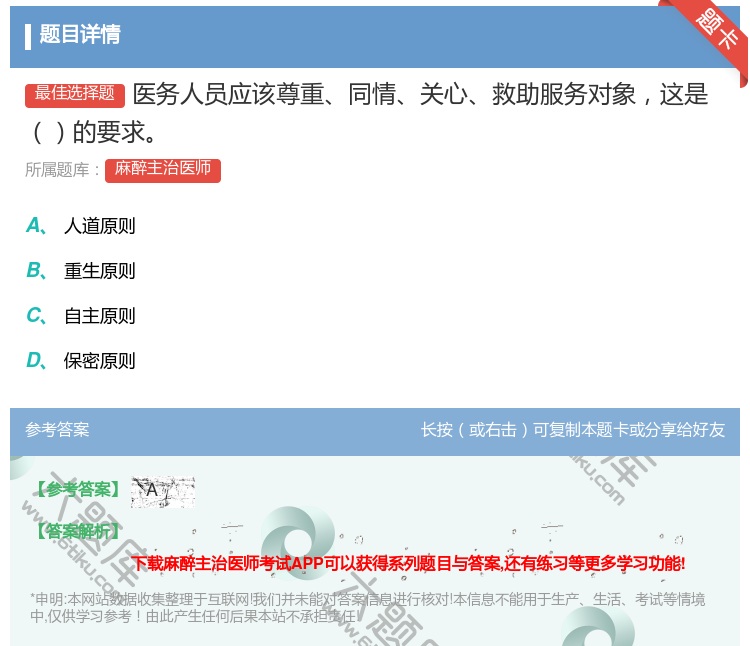750x646 pixels.
Task: Select the option letter B marker
Action: click(x=34, y=271)
